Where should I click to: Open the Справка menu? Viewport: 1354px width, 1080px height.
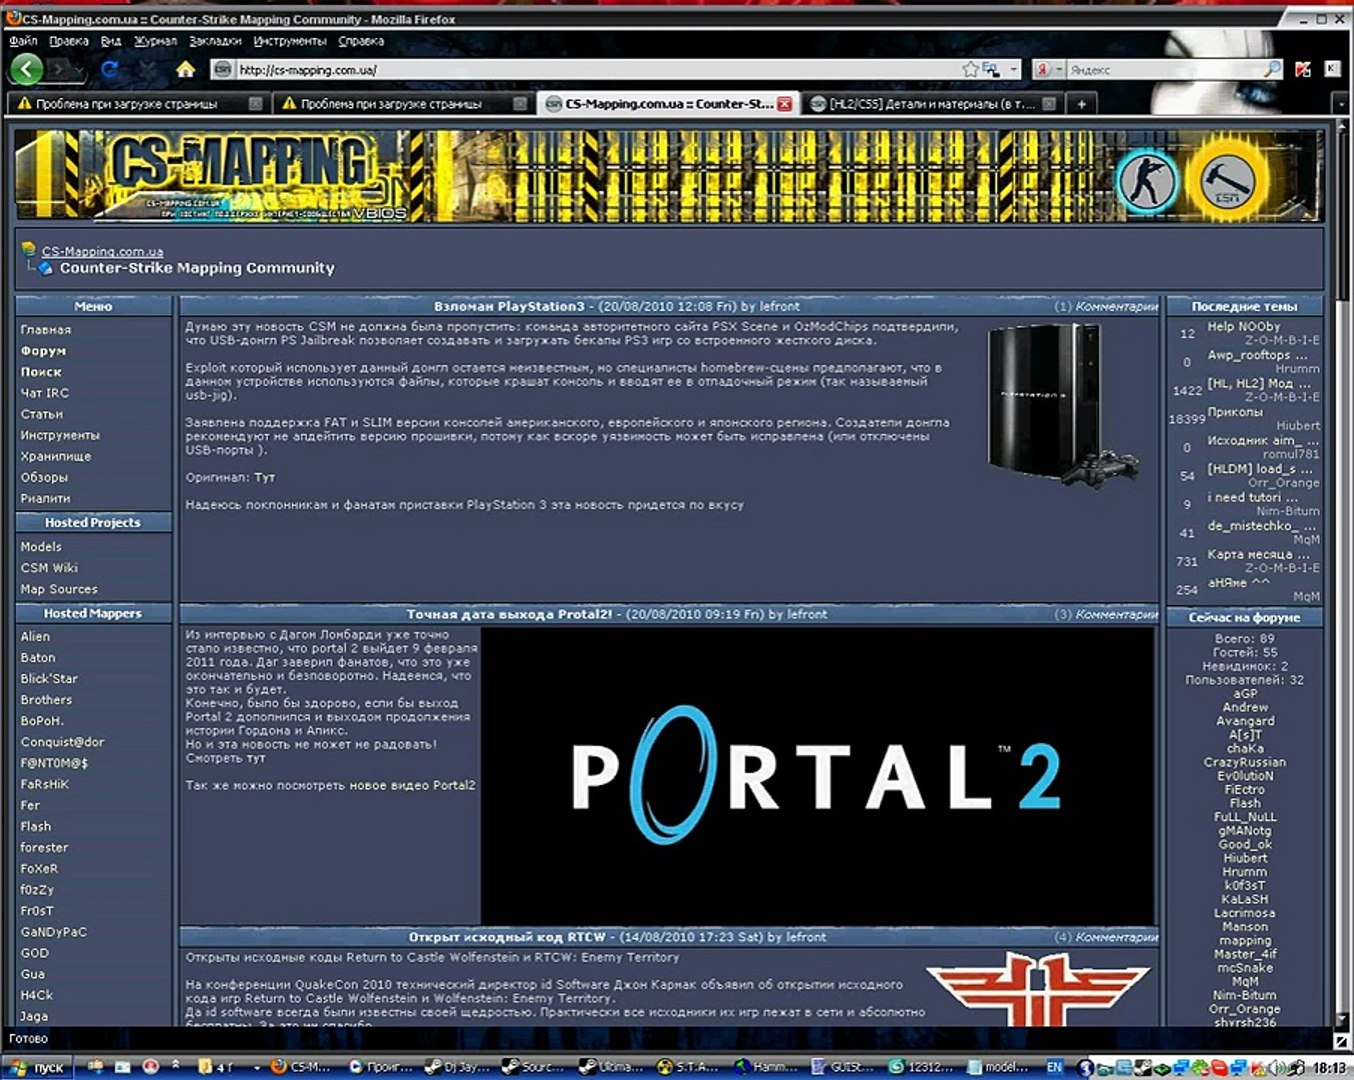pos(361,41)
